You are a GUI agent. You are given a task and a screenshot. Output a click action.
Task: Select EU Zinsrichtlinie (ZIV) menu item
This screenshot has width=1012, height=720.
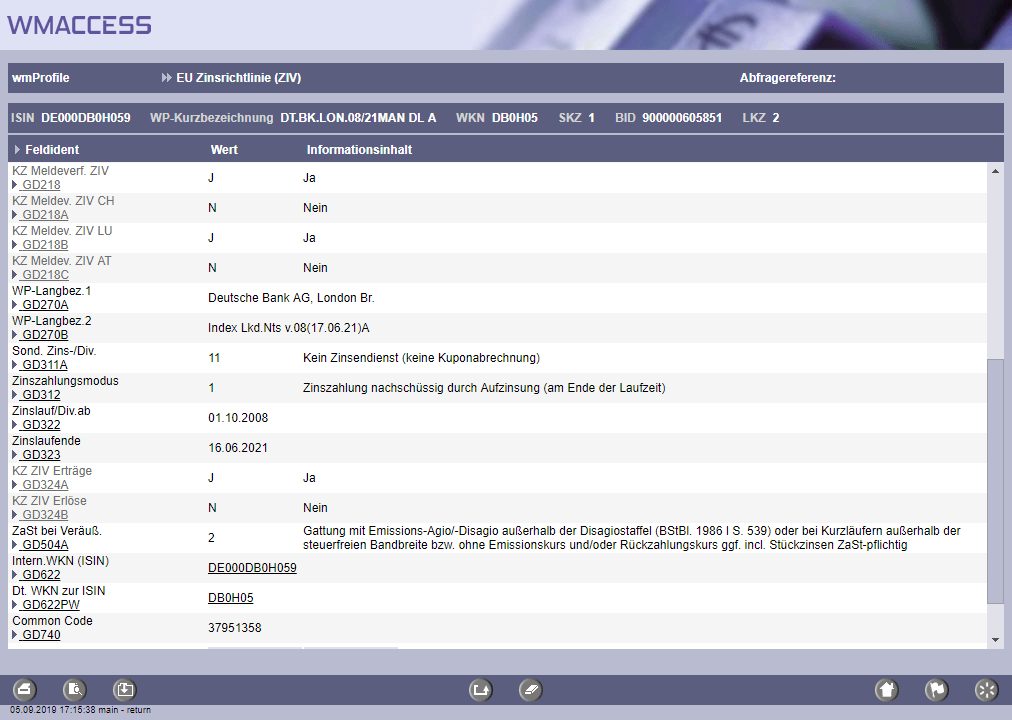coord(238,78)
